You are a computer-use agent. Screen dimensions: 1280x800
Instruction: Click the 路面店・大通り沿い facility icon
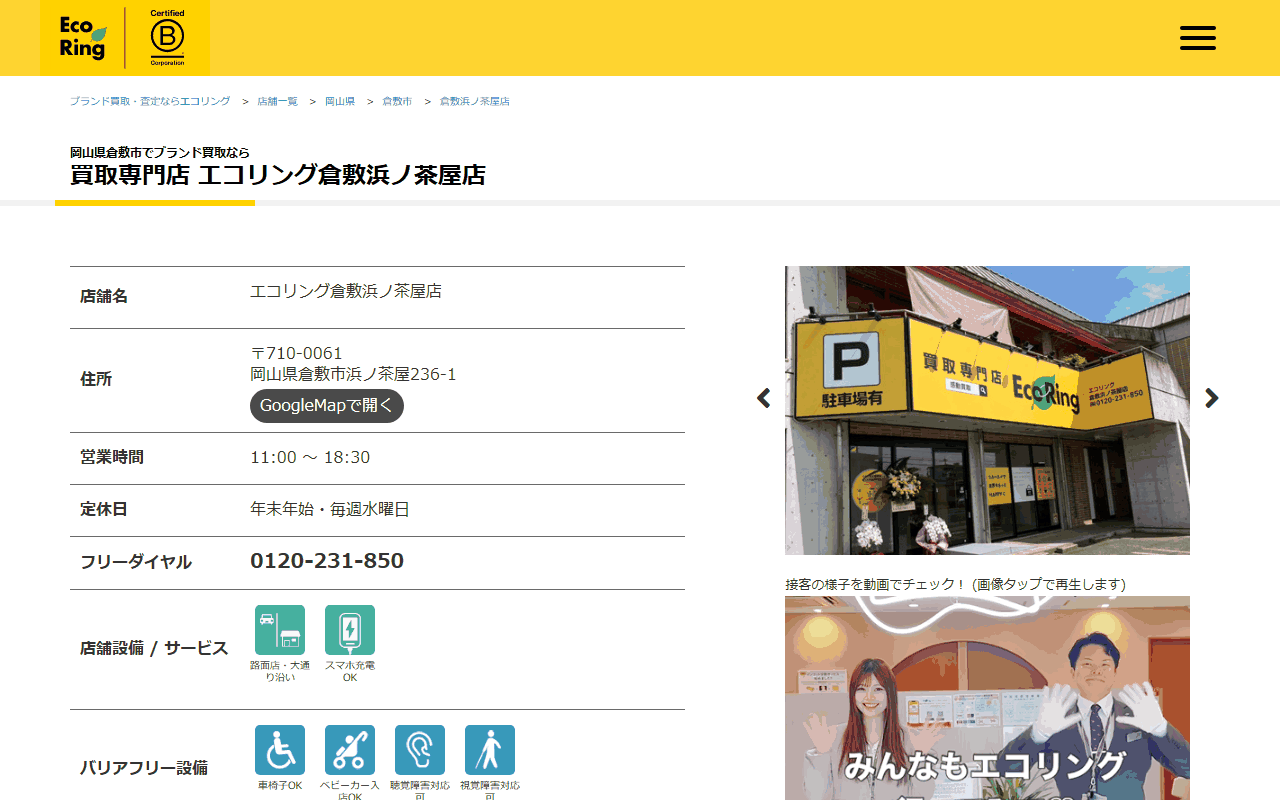[280, 630]
